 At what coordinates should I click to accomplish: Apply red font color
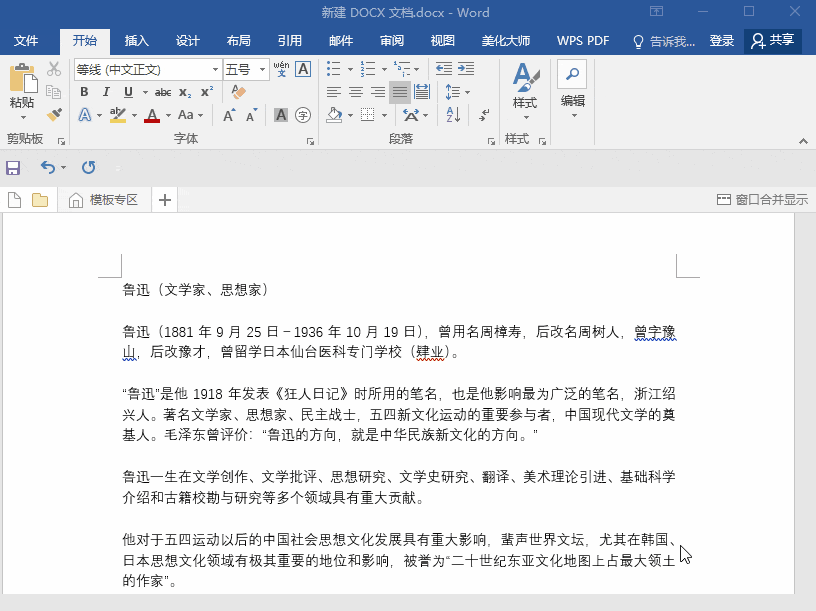tap(152, 115)
